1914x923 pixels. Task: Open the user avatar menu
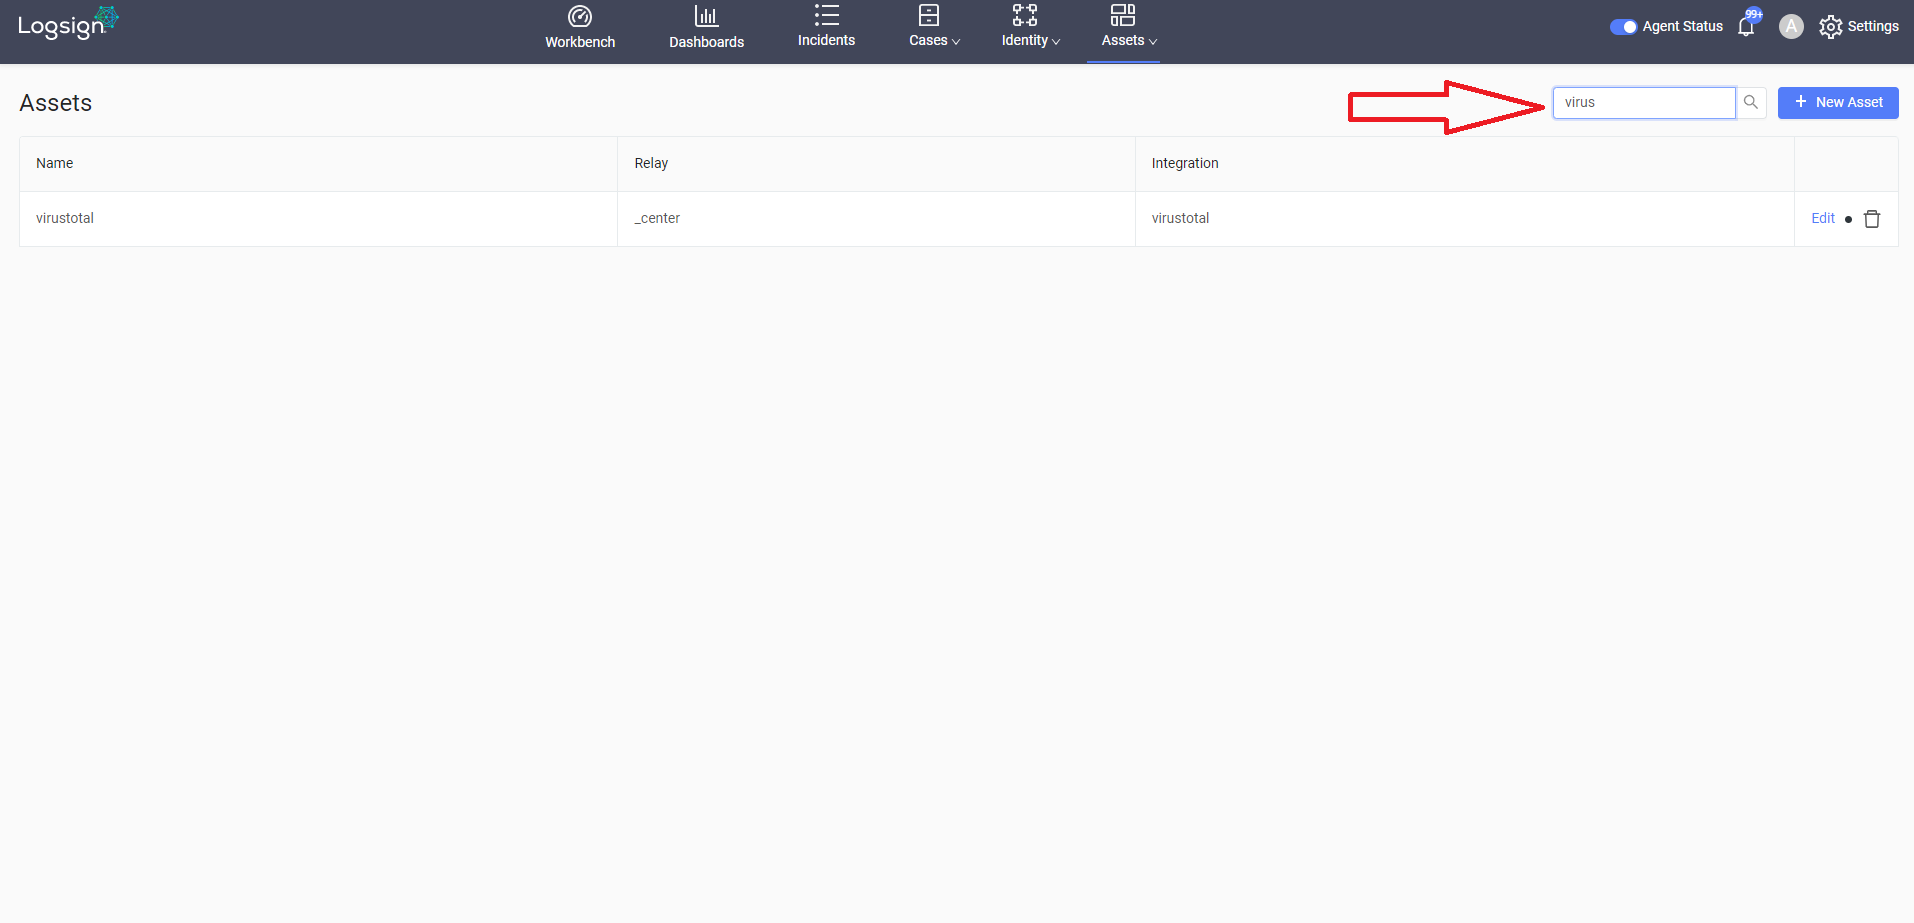[x=1791, y=27]
